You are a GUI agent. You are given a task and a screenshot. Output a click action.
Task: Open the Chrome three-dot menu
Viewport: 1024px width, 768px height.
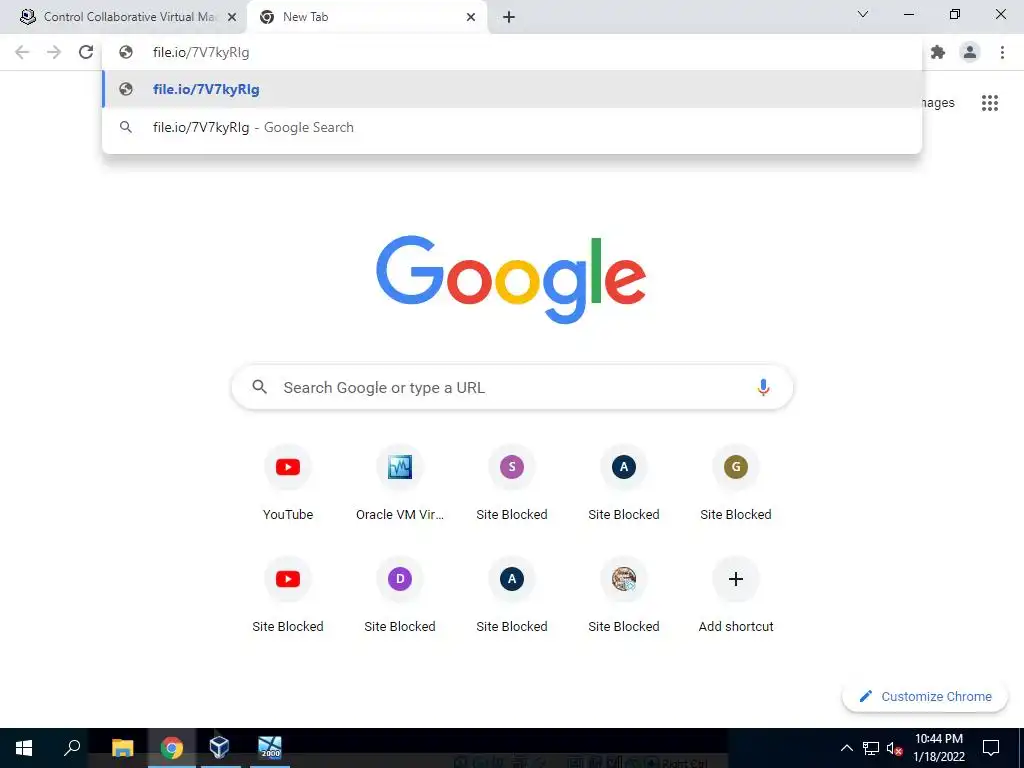coord(1002,52)
